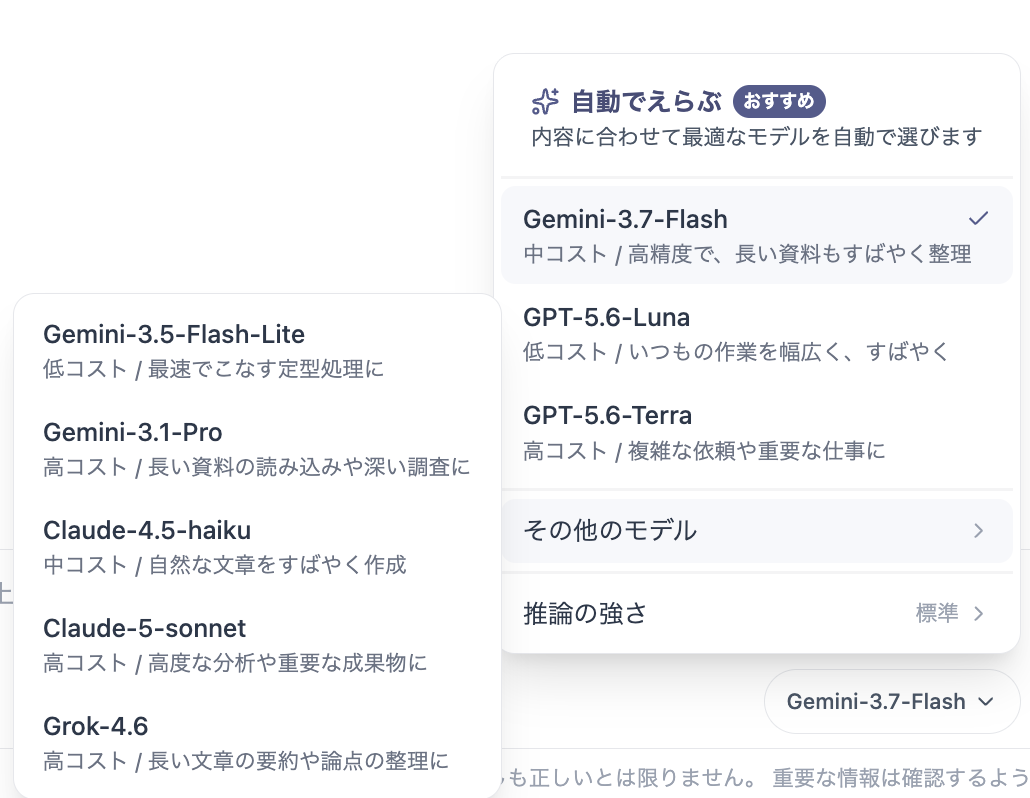Click the sparkle icon beside 自動でえらぶ
Screen dimensions: 1030x798
(x=545, y=101)
